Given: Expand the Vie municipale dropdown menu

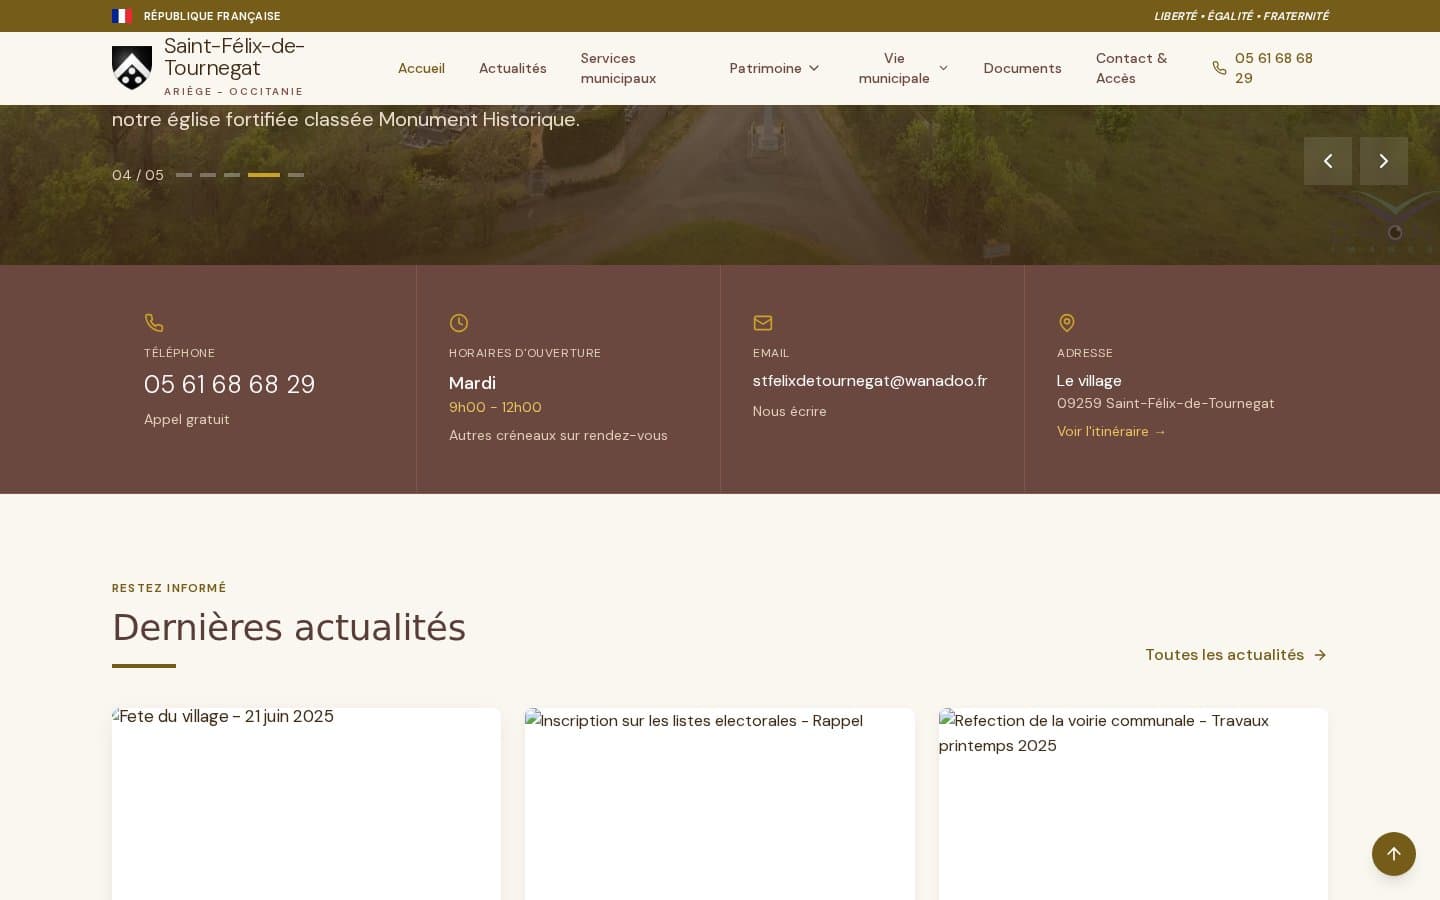Looking at the screenshot, I should click(903, 68).
